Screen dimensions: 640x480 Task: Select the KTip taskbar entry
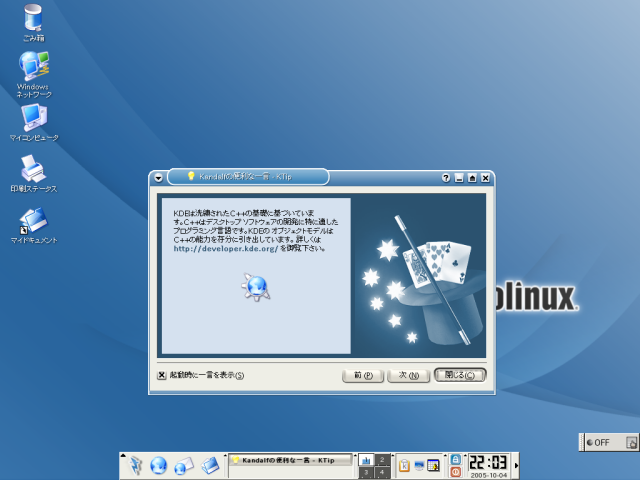coord(290,460)
